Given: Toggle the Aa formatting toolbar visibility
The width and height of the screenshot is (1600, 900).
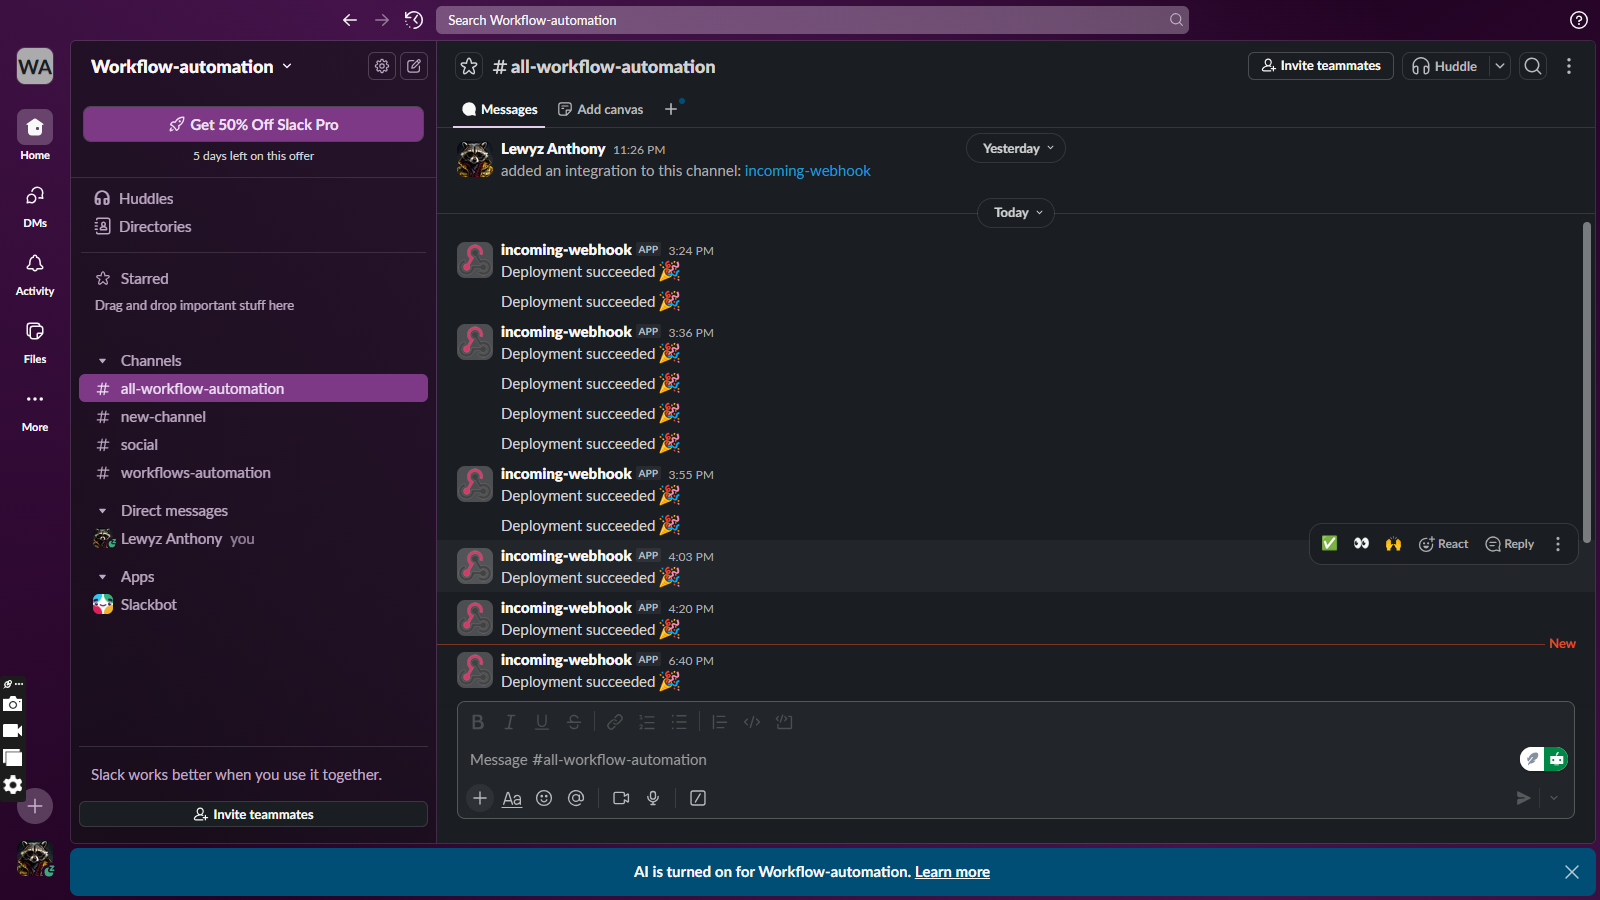Looking at the screenshot, I should [512, 798].
